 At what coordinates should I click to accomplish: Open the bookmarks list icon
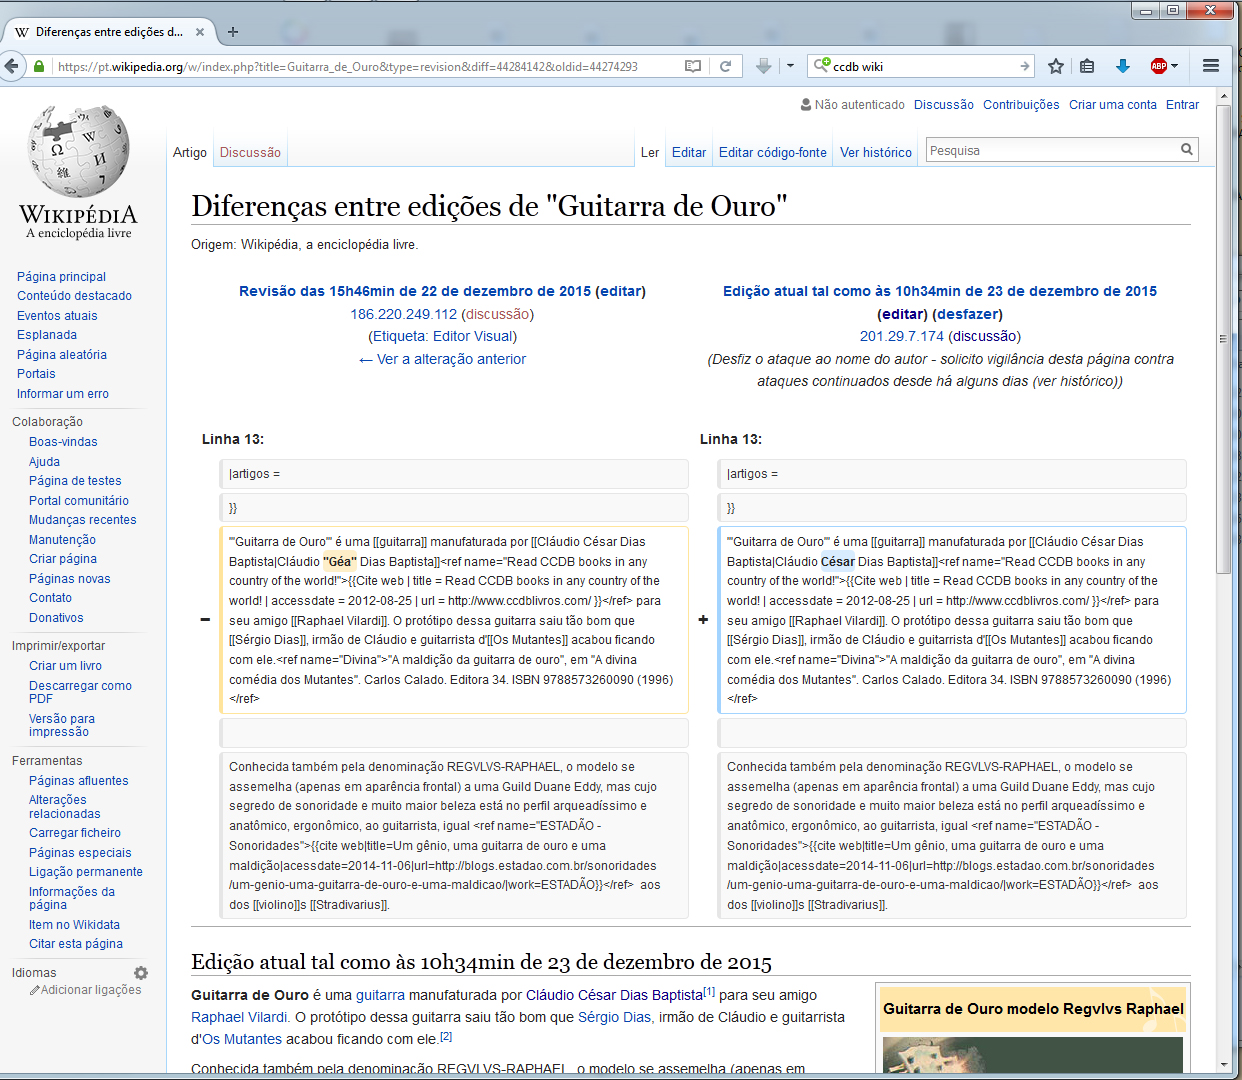click(1087, 66)
